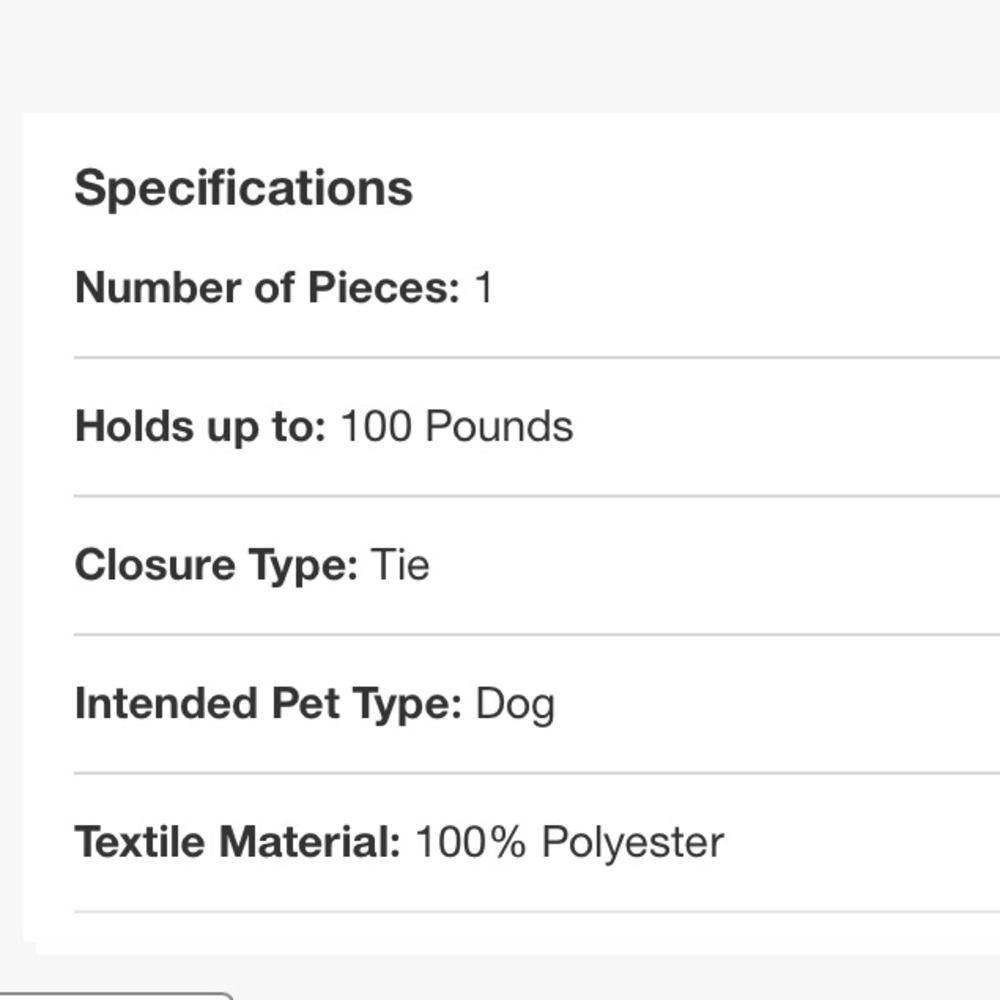Select the 'Closure Type:' label

[216, 566]
